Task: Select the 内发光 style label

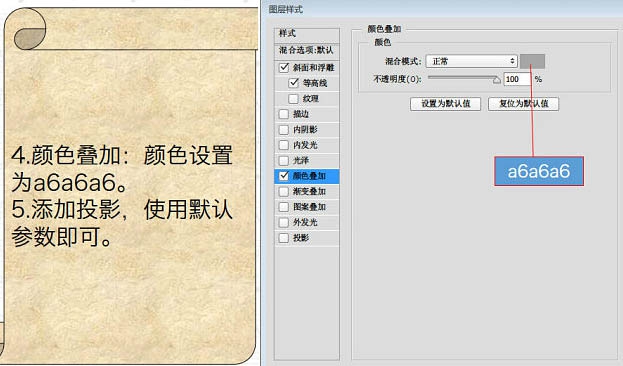Action: [x=305, y=145]
